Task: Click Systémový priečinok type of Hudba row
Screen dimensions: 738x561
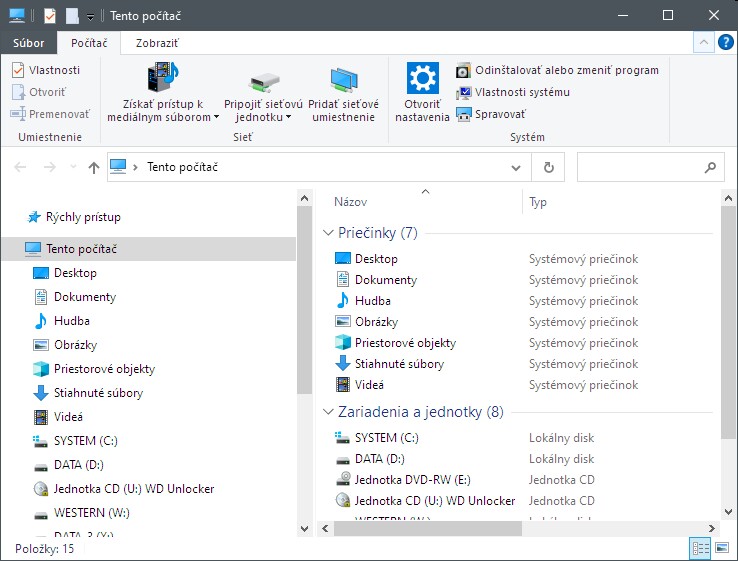Action: 583,301
